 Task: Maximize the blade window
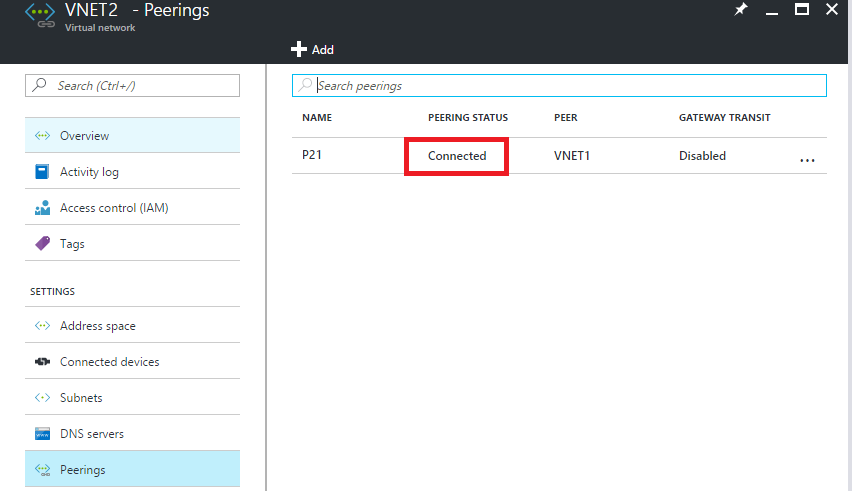802,9
